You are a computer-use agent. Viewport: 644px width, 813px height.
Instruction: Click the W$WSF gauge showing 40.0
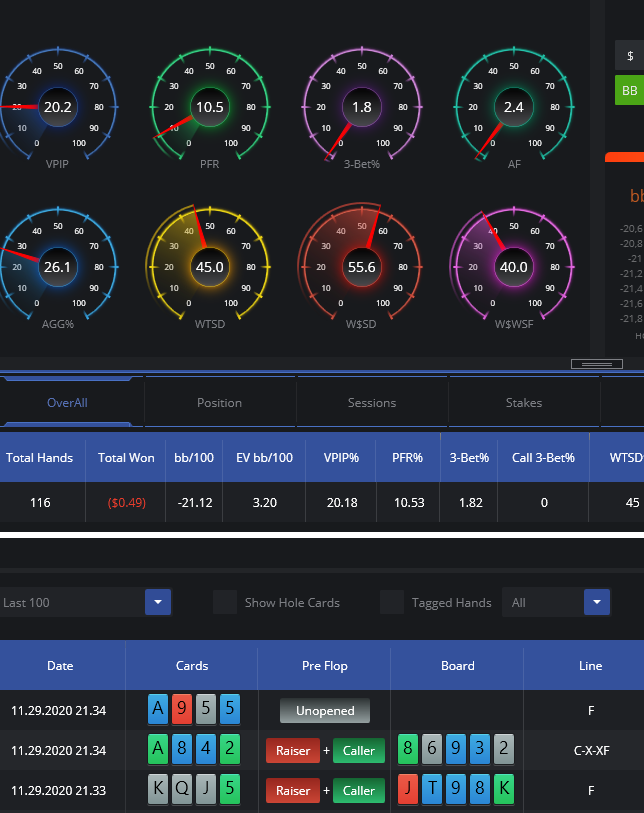click(x=514, y=267)
